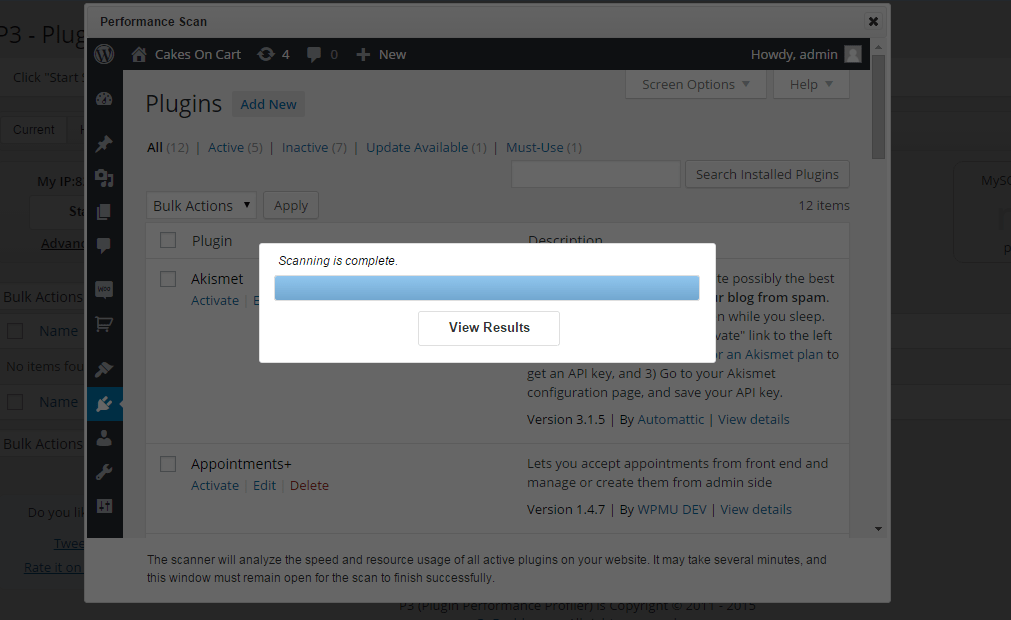The image size is (1011, 620).
Task: Open the Automattic author link
Action: 671,420
